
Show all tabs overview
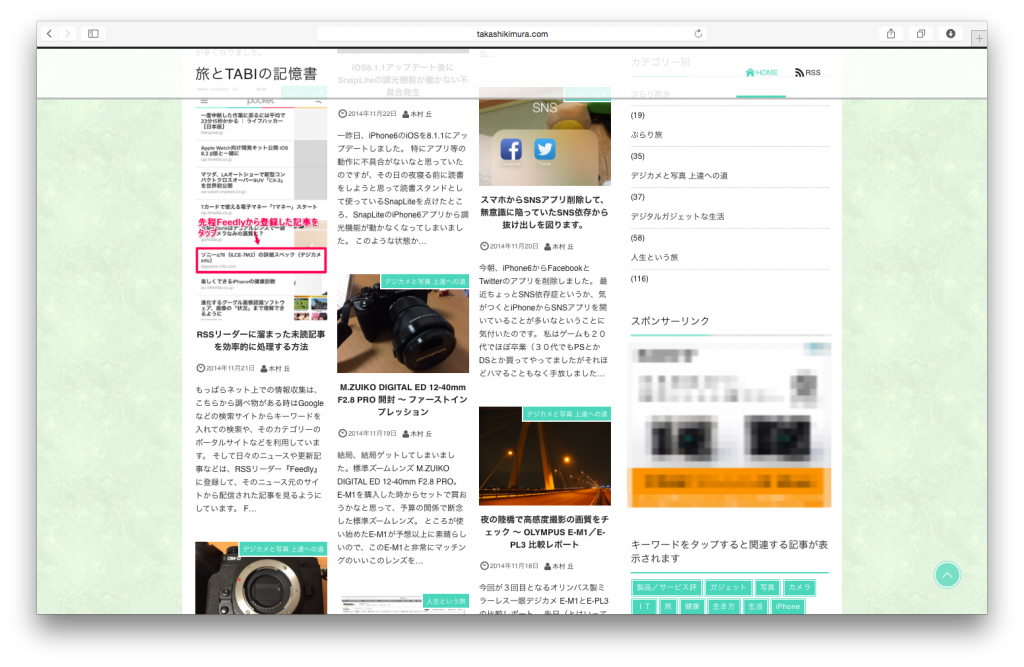(921, 33)
